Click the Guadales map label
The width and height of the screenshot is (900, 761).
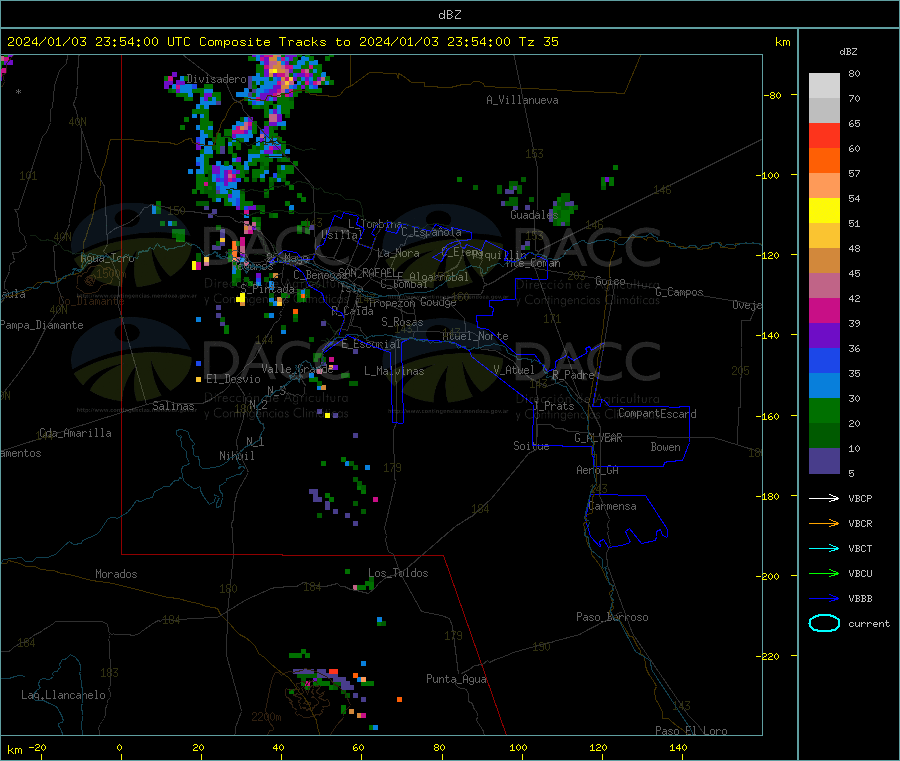pyautogui.click(x=534, y=215)
